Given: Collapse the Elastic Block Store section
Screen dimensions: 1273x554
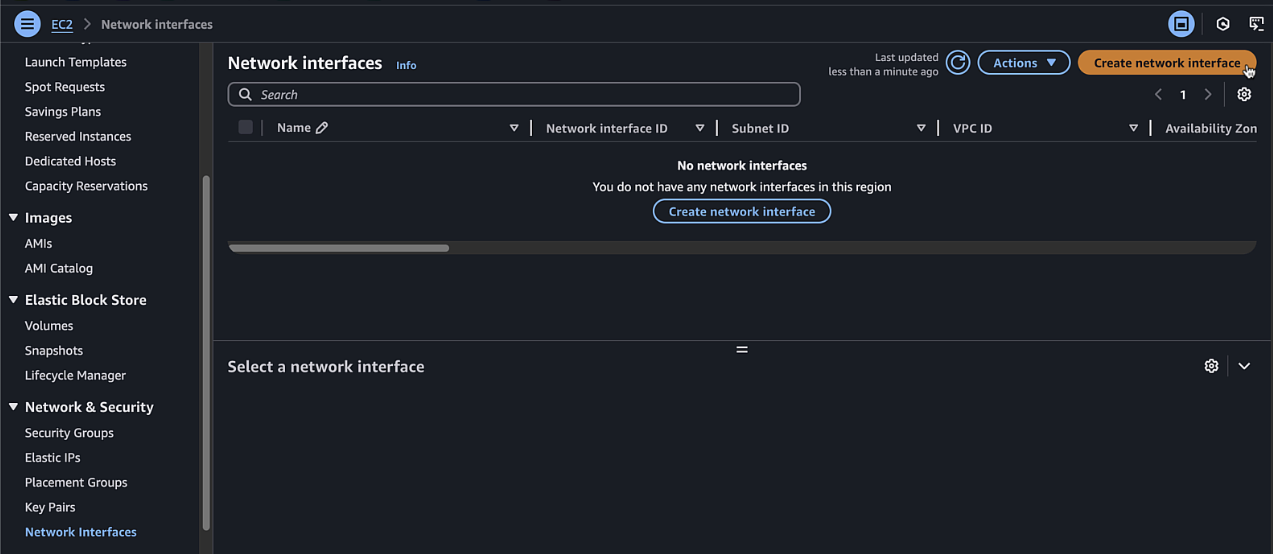Looking at the screenshot, I should [x=13, y=300].
